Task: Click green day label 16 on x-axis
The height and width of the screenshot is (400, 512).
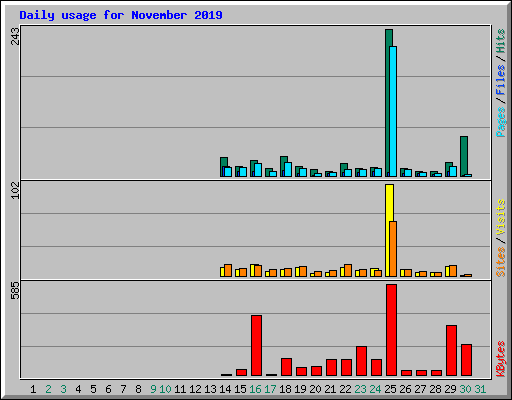Action: coord(255,389)
